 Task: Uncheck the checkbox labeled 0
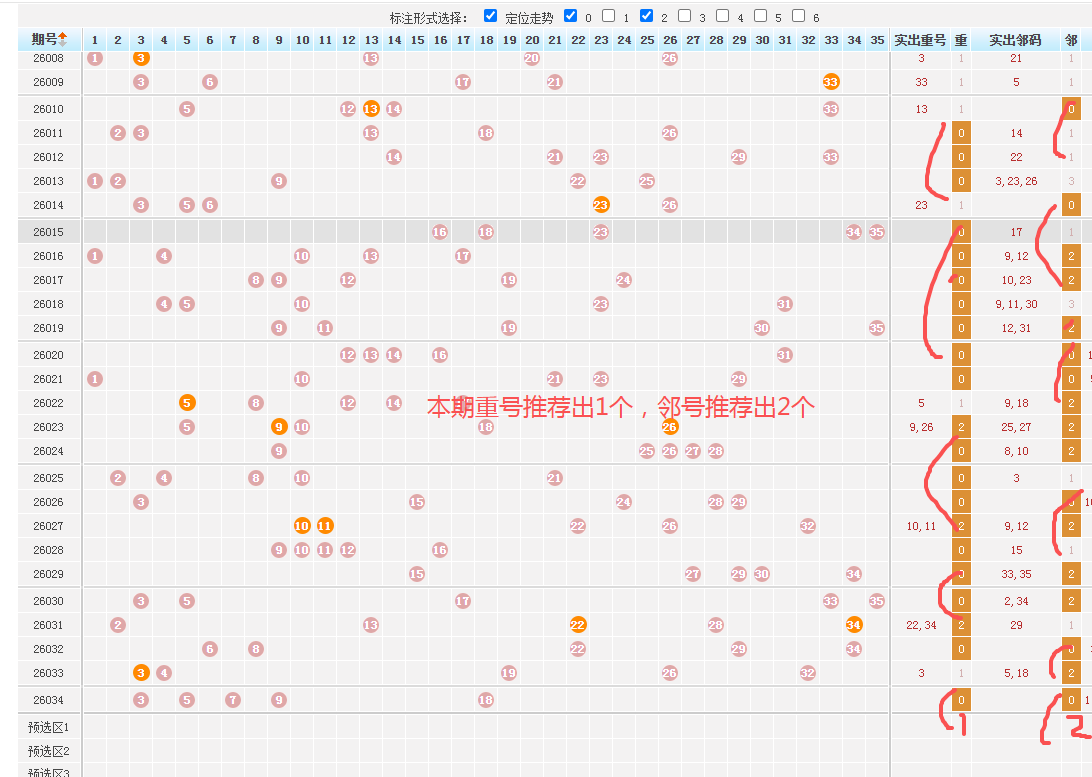570,15
